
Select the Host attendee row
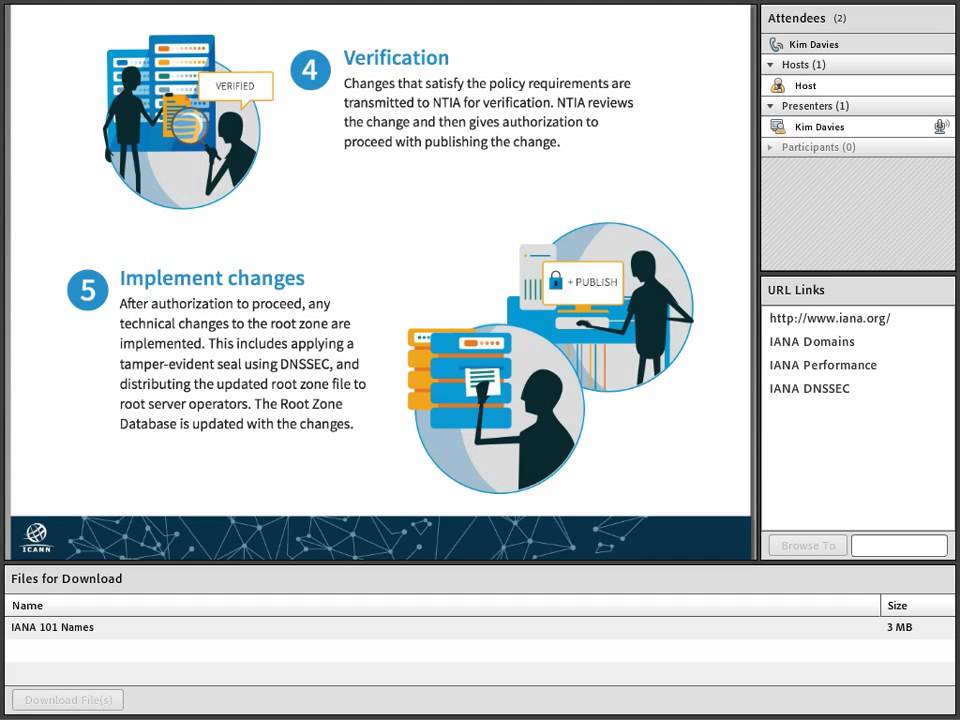[857, 85]
